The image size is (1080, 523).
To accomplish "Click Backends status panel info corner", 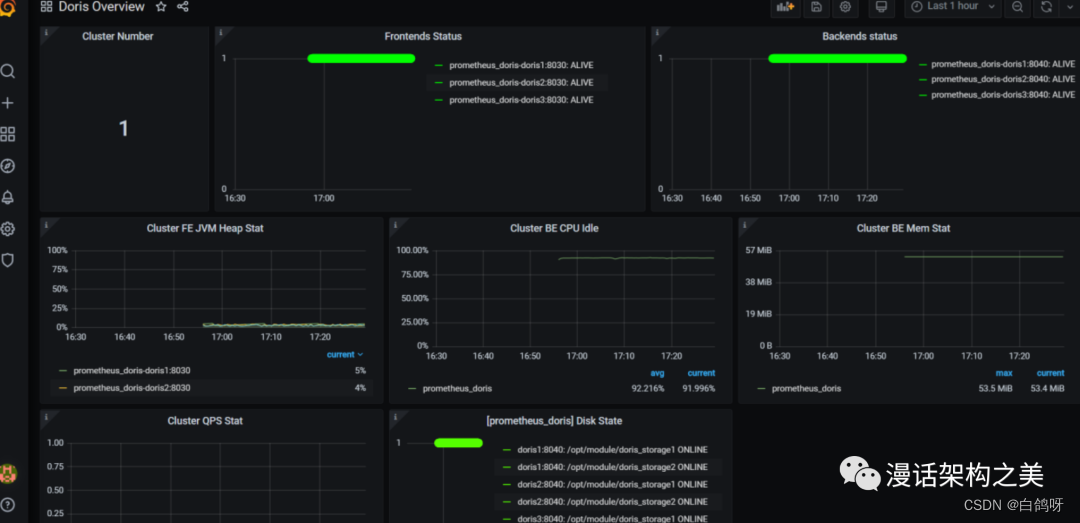I will 656,32.
